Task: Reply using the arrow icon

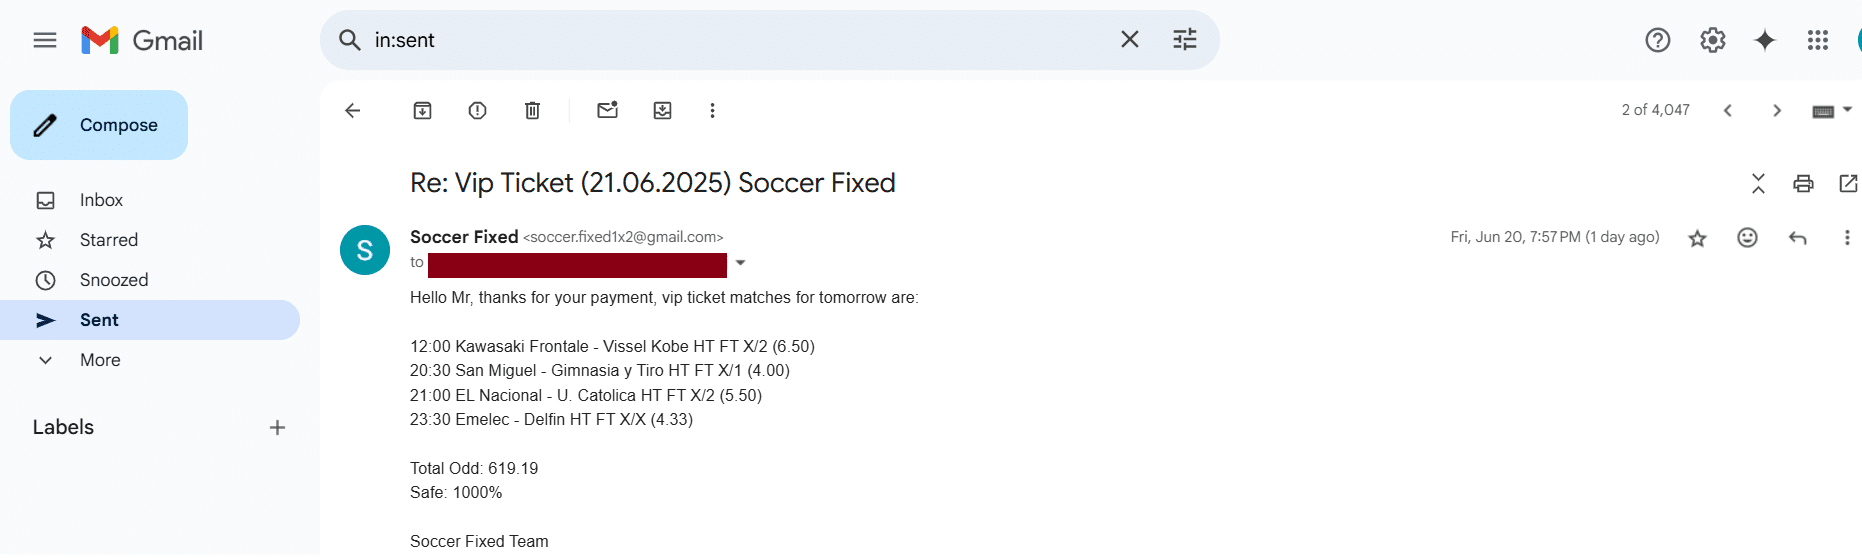Action: 1797,237
